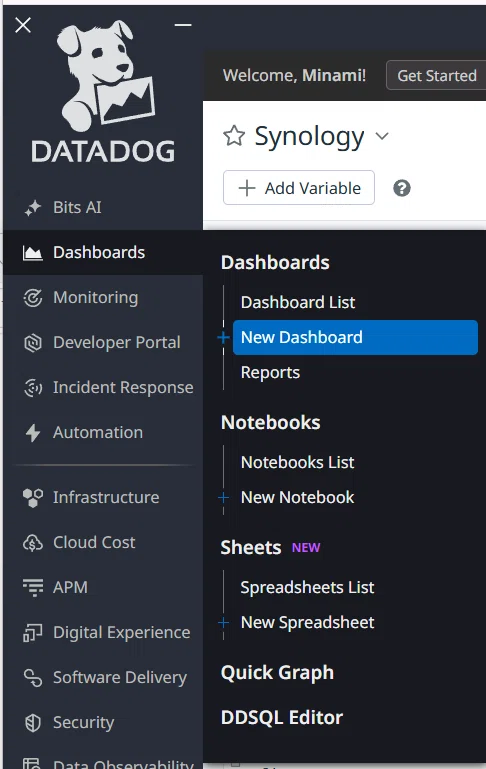Select New Dashboard in the submenu
The width and height of the screenshot is (486, 769).
point(355,337)
